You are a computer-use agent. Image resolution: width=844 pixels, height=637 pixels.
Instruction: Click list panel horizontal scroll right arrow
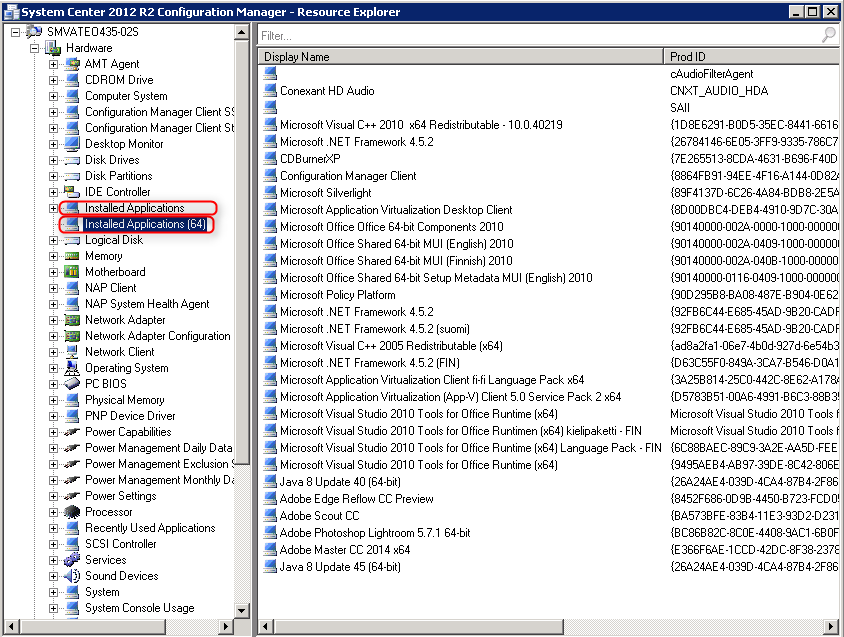pos(831,626)
